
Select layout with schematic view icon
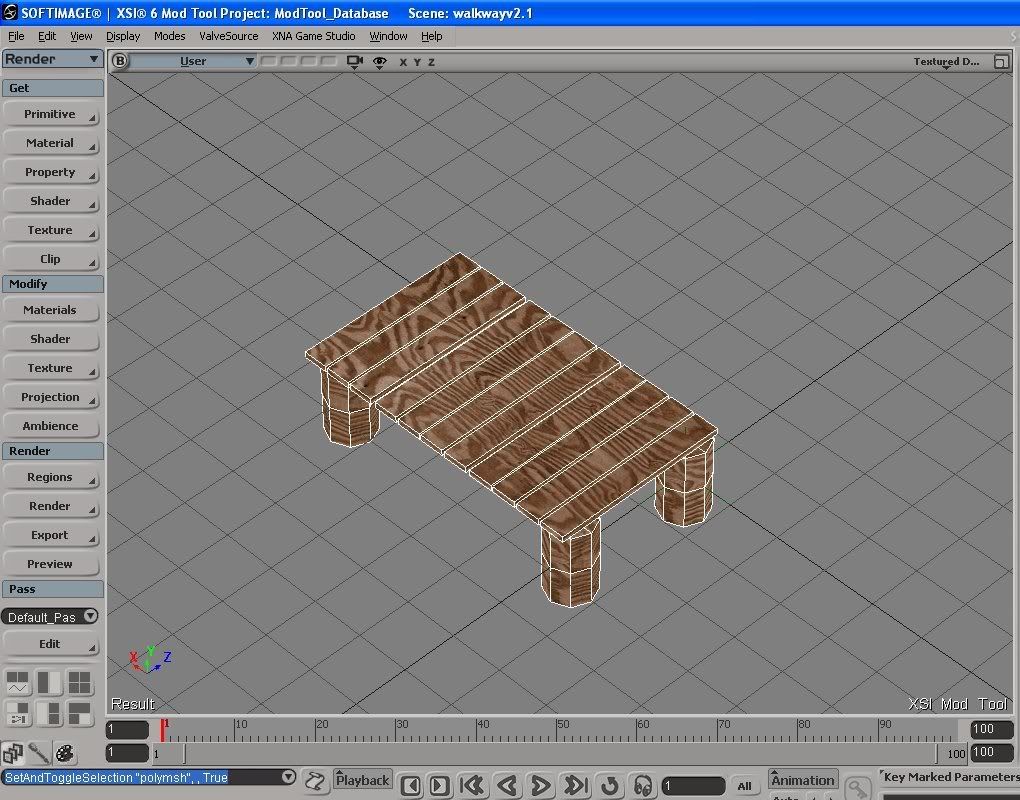(x=18, y=713)
